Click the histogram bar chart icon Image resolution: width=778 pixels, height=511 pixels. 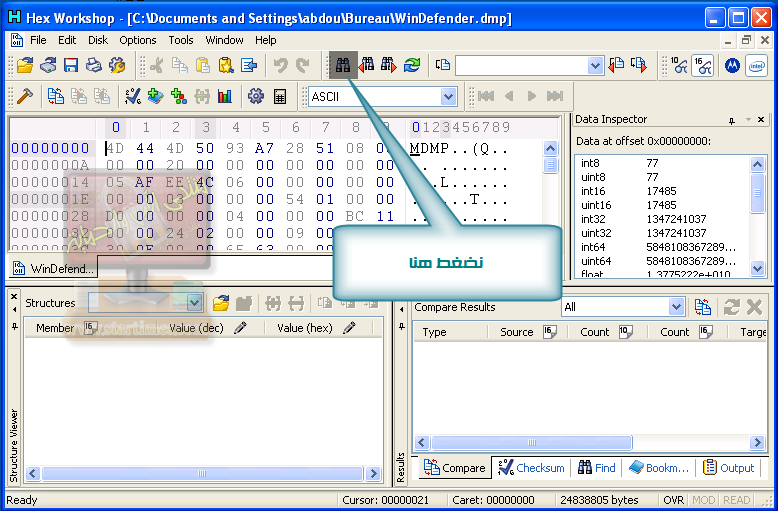(x=225, y=96)
